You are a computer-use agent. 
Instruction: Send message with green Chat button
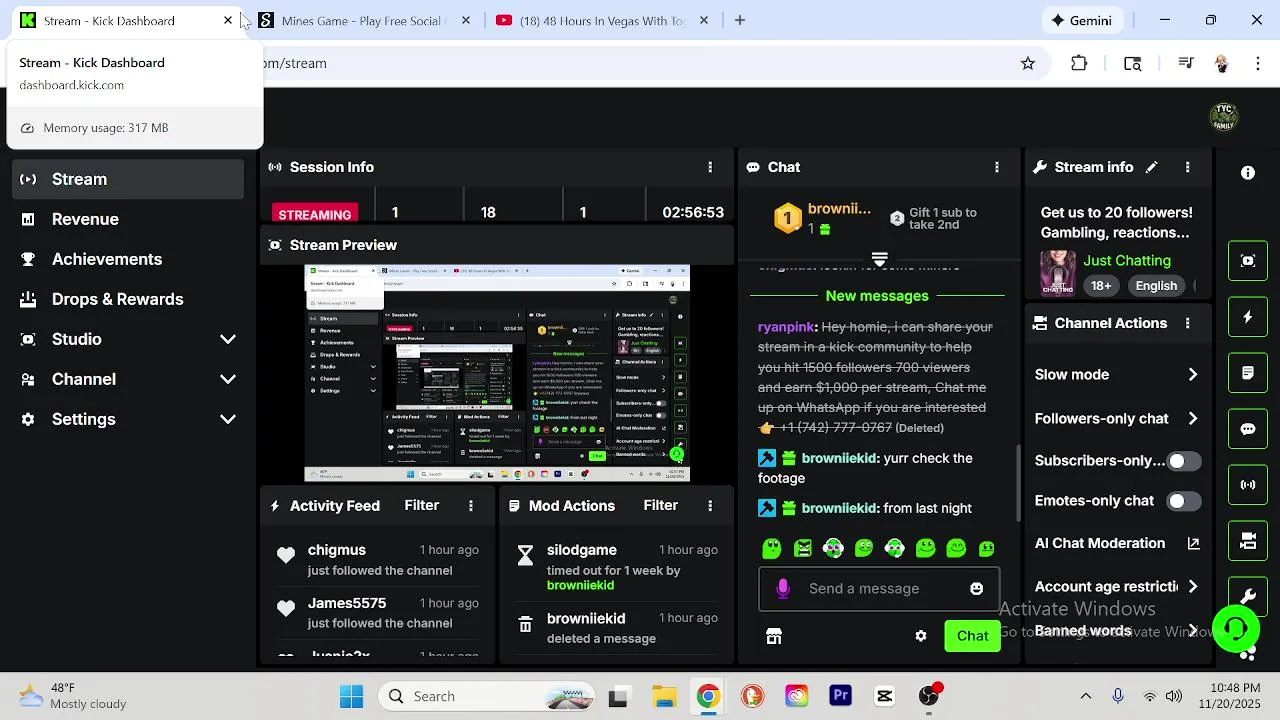[x=972, y=636]
